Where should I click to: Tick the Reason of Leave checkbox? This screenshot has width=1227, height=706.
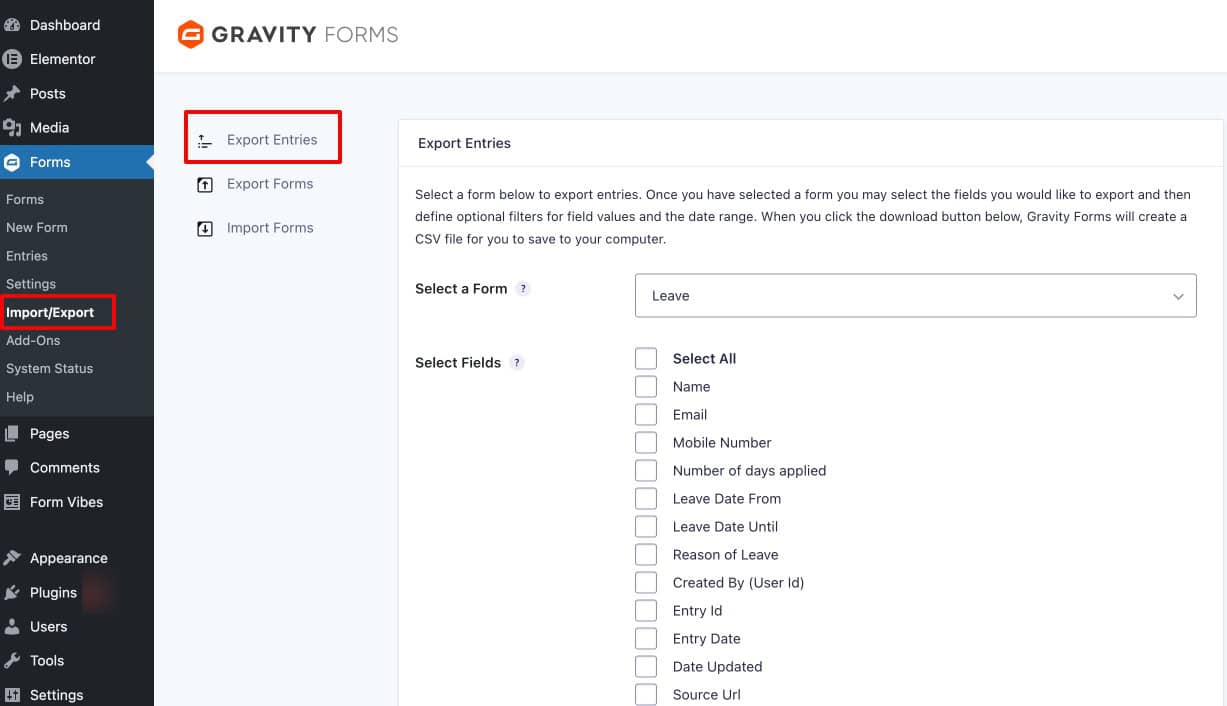646,554
